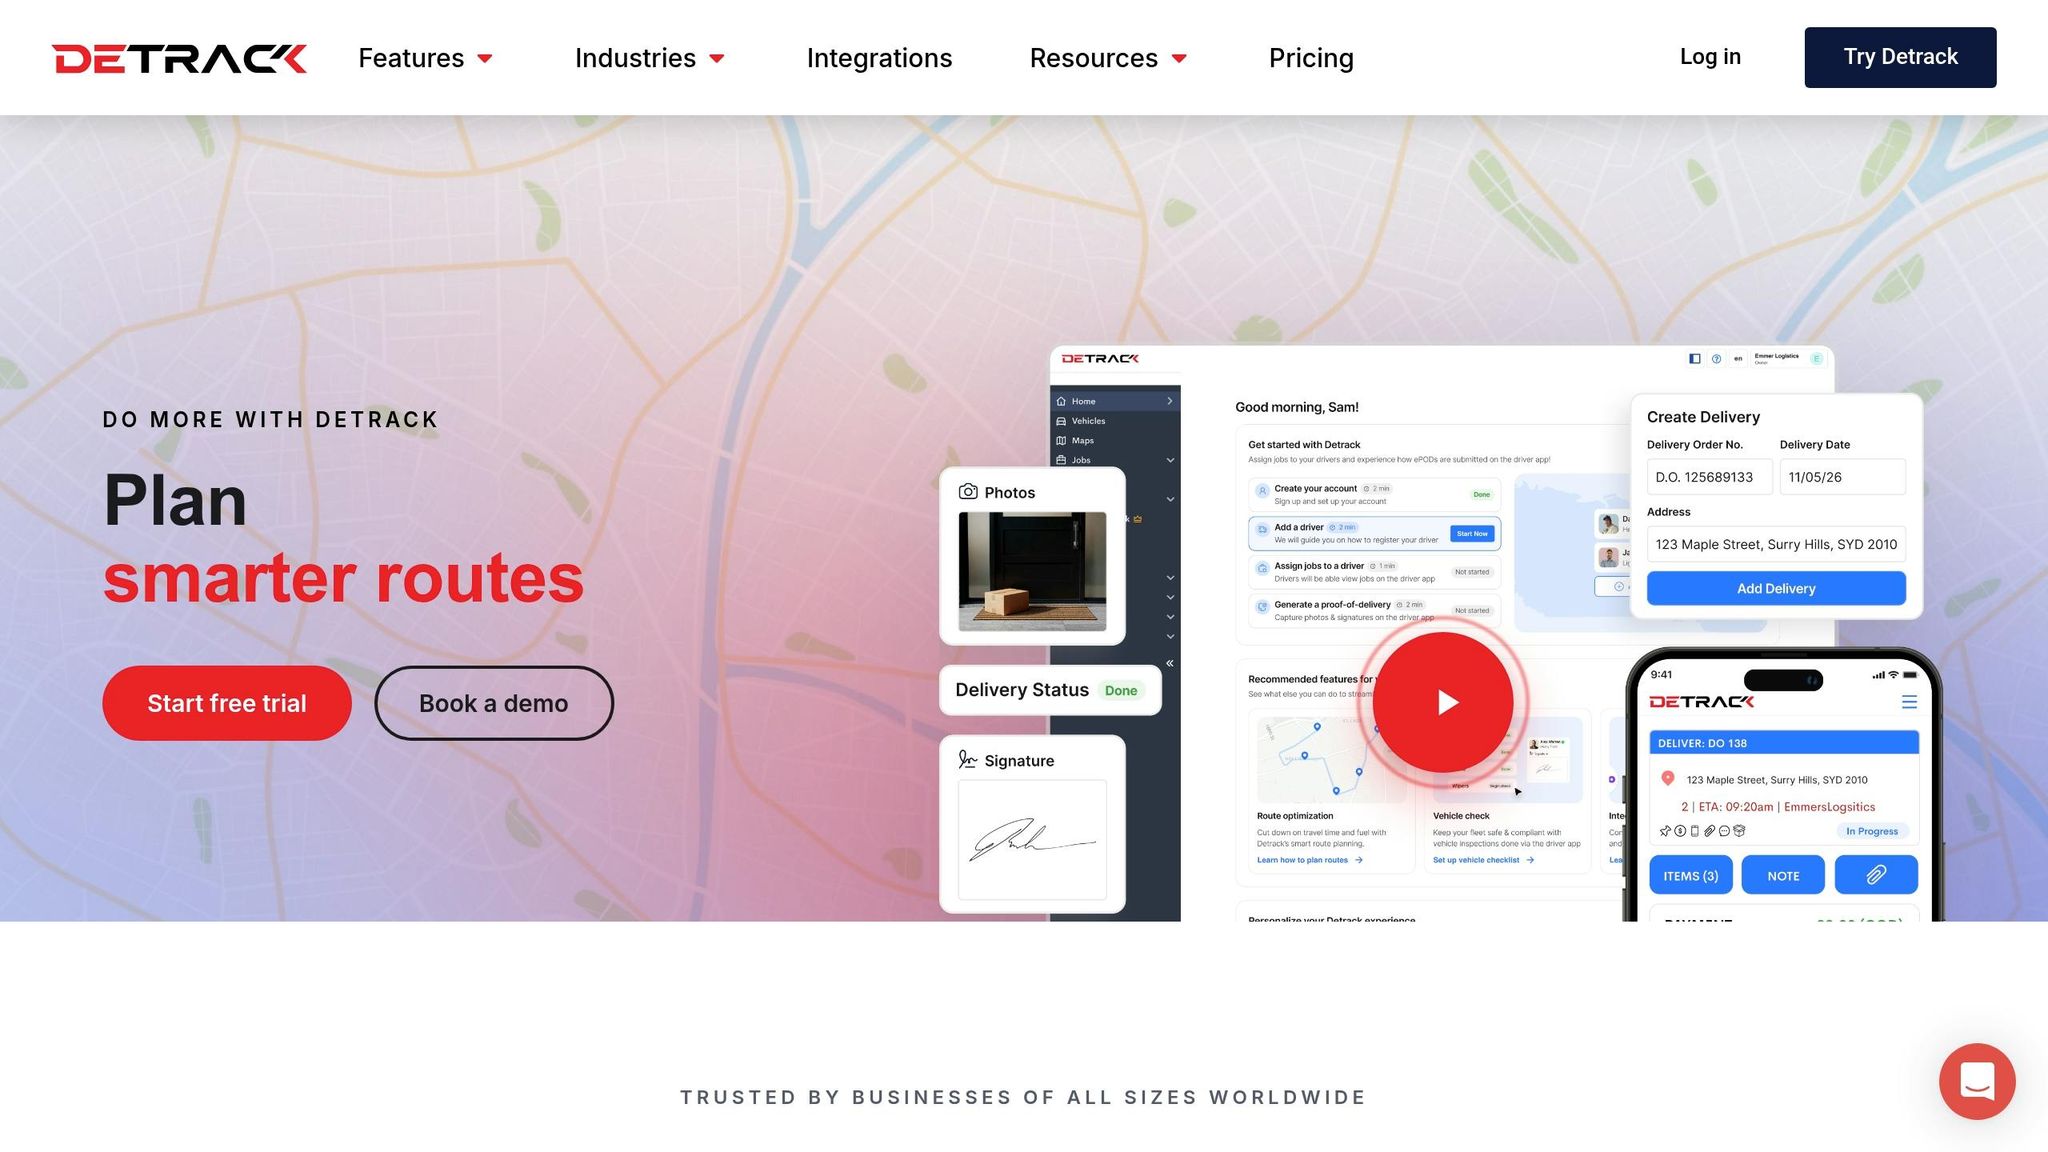The height and width of the screenshot is (1152, 2048).
Task: Click the paperclip attachment button on the phone
Action: [1876, 875]
